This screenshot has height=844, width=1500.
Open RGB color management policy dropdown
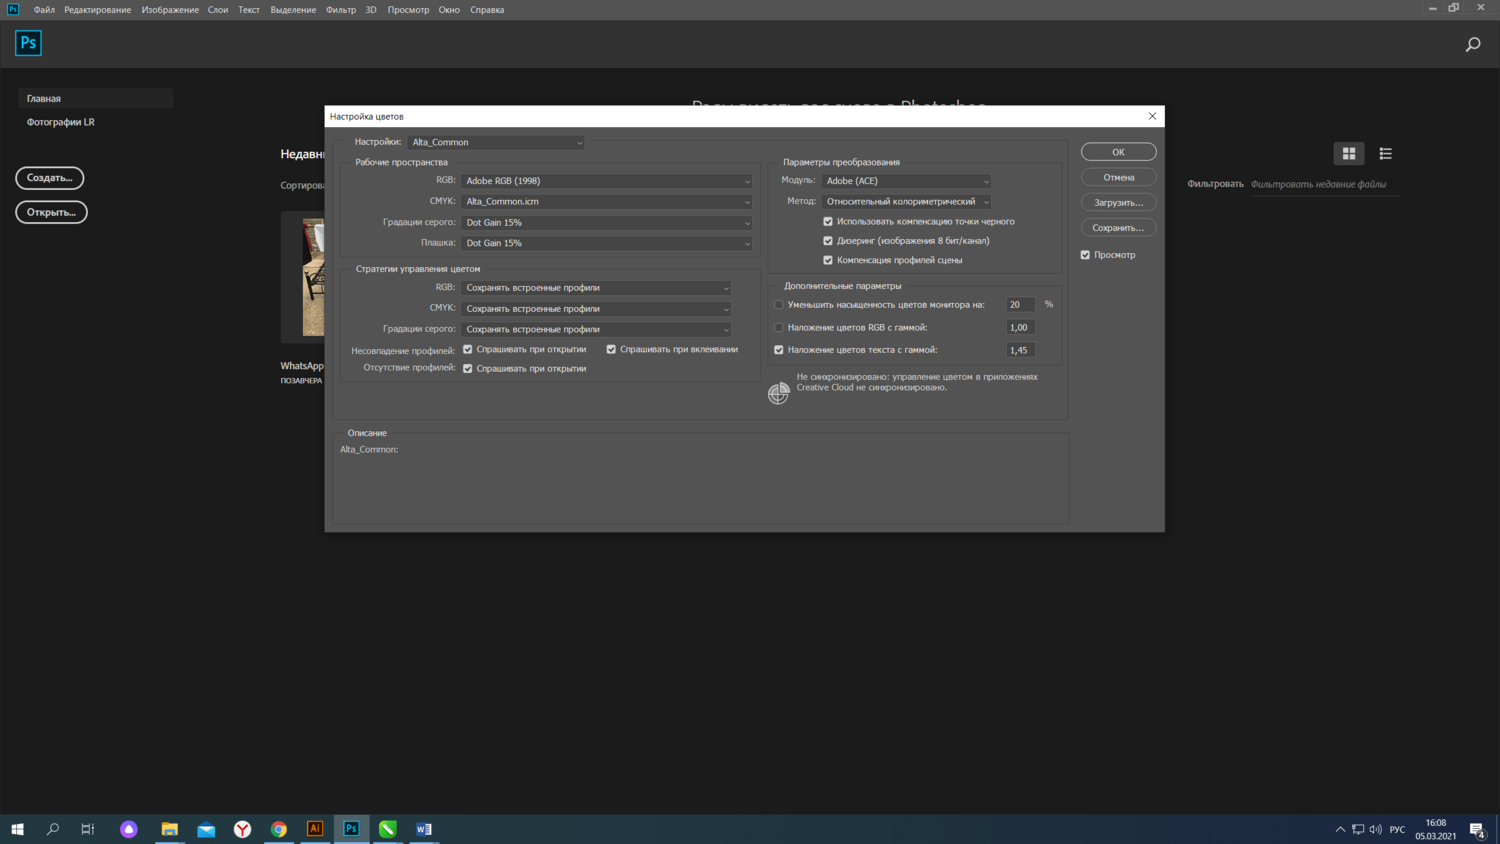(596, 288)
